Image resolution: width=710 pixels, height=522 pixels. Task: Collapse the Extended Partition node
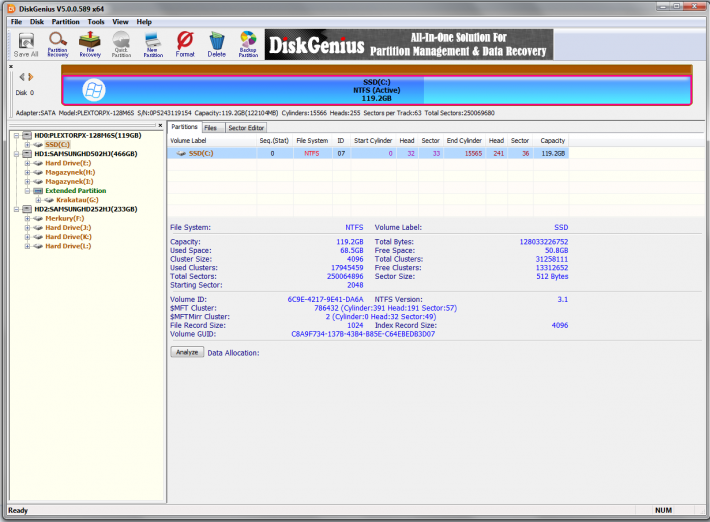[x=27, y=191]
